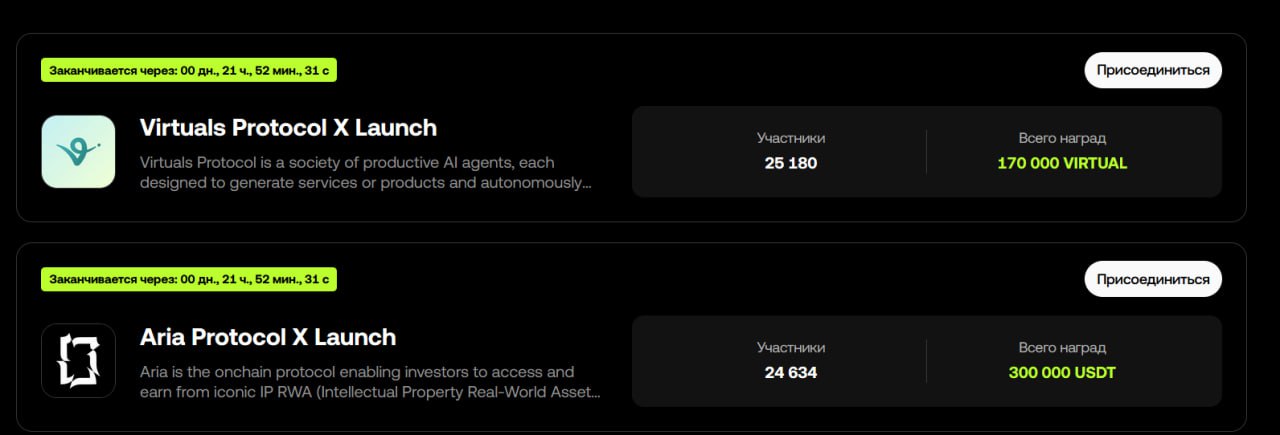Click the Aria onchain protocol description text
This screenshot has height=435, width=1280.
pyautogui.click(x=370, y=381)
